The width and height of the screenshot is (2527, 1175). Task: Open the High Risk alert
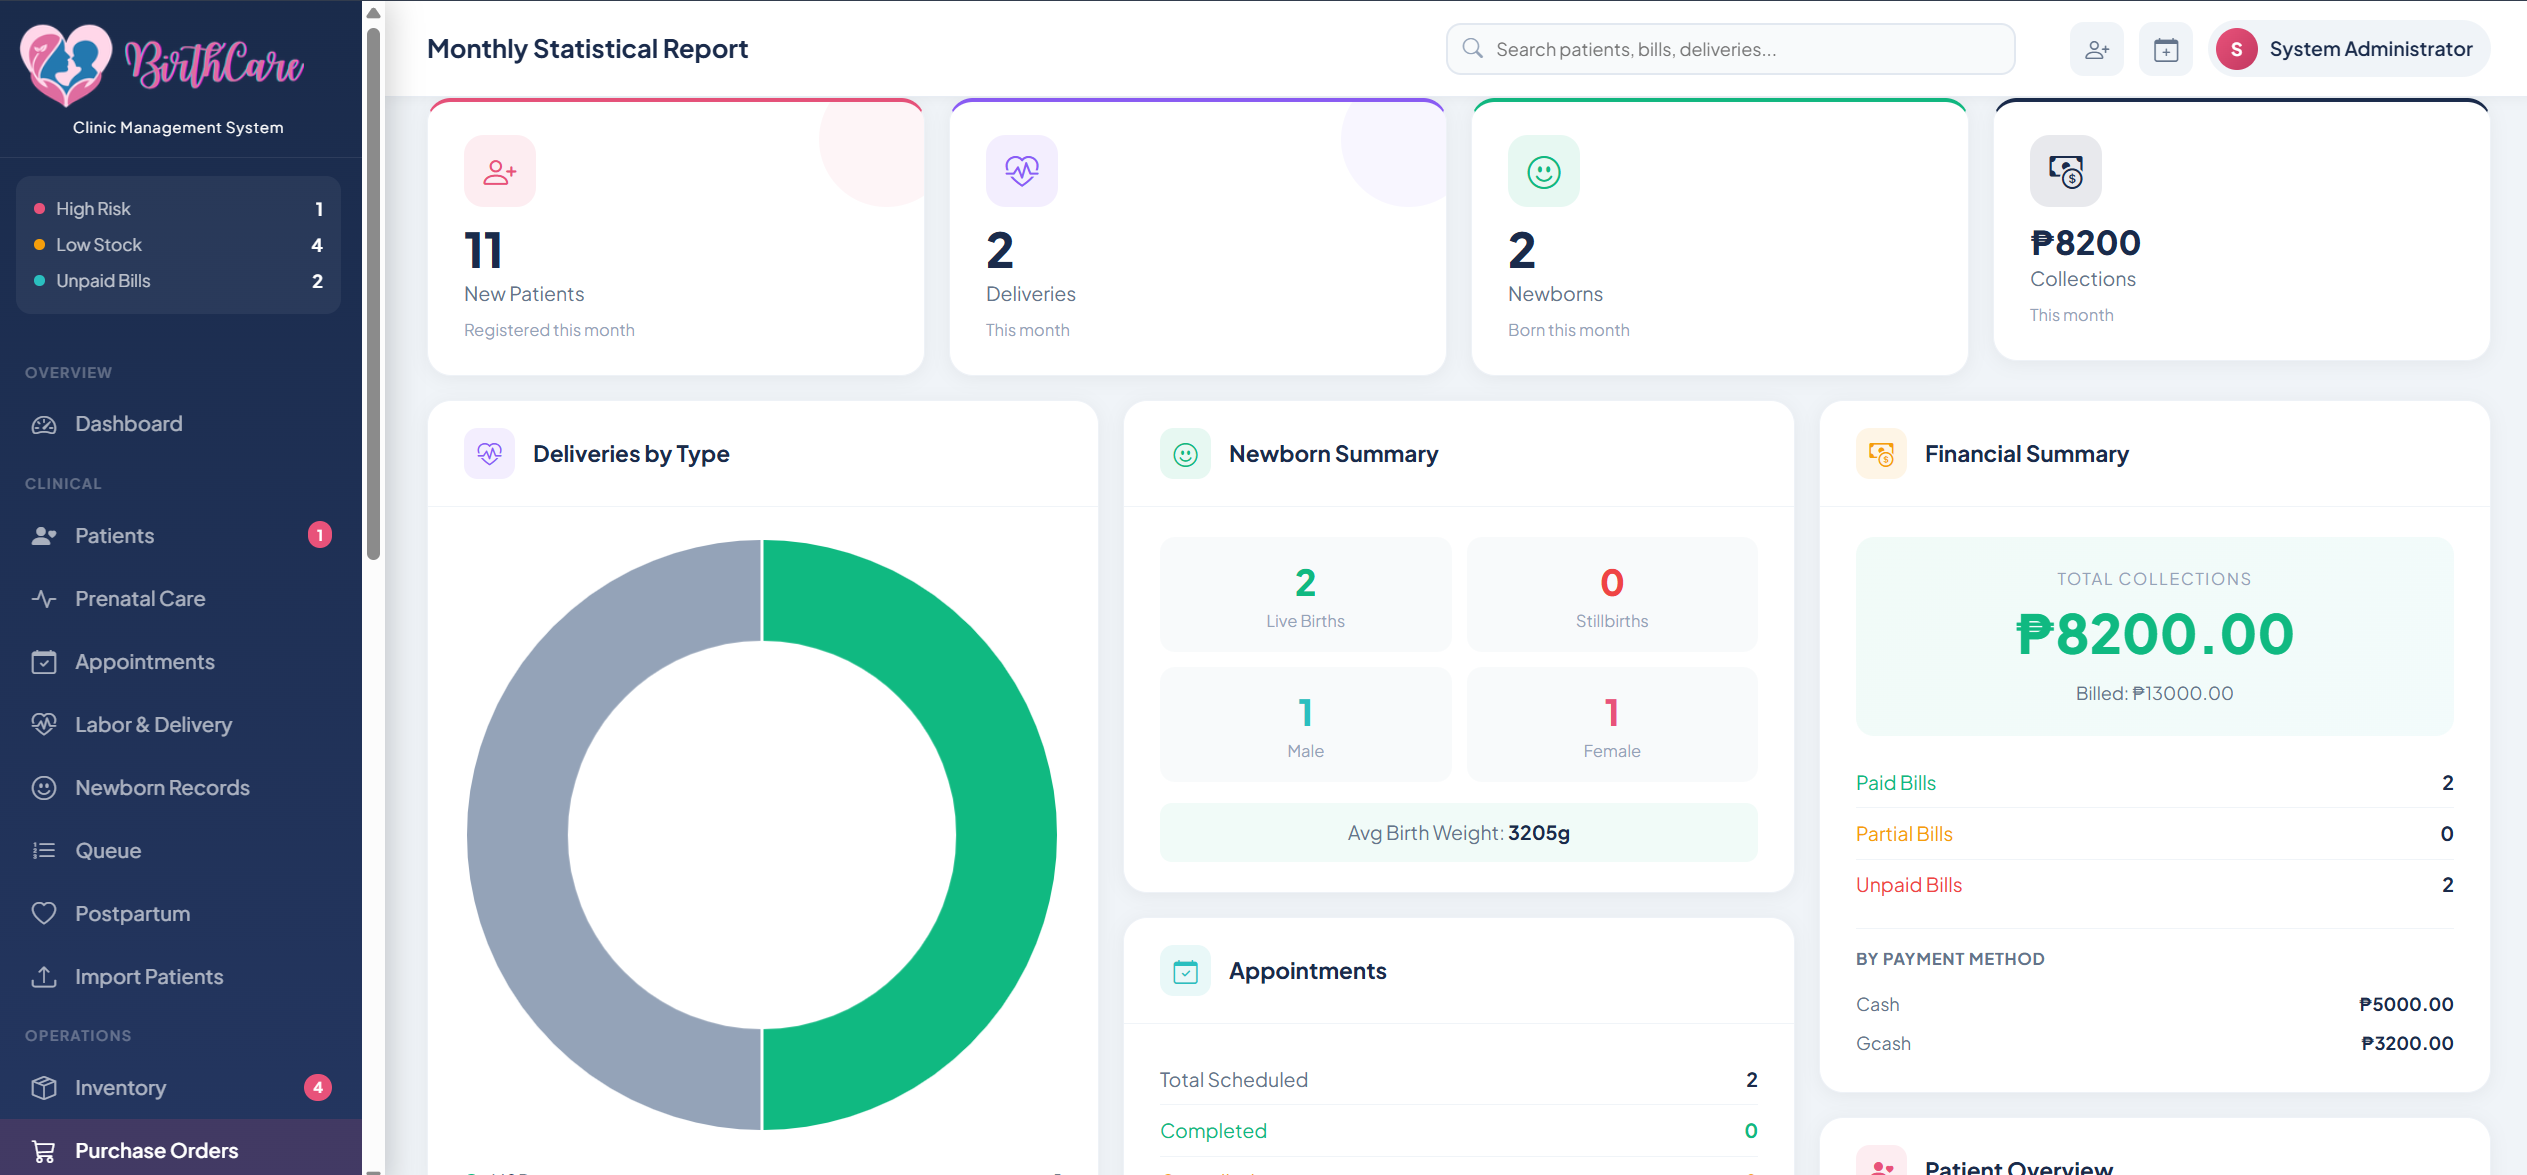[x=179, y=209]
